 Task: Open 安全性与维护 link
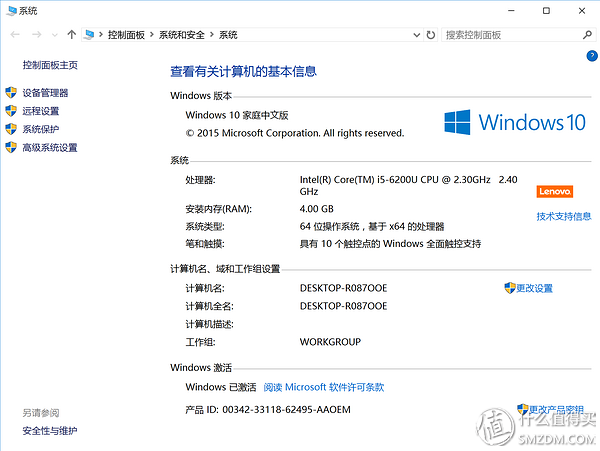coord(50,431)
